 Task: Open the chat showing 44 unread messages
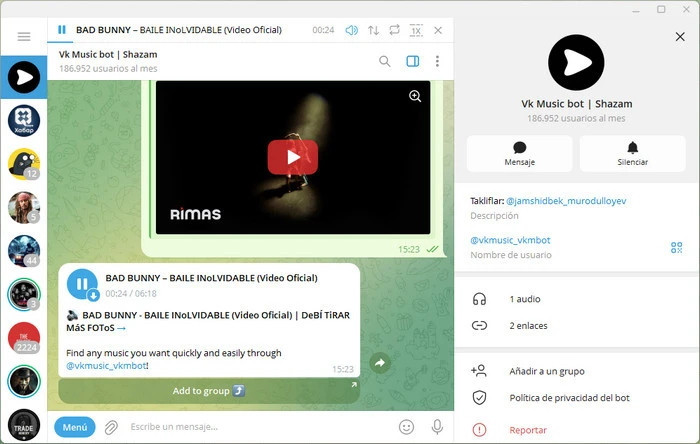coord(24,251)
